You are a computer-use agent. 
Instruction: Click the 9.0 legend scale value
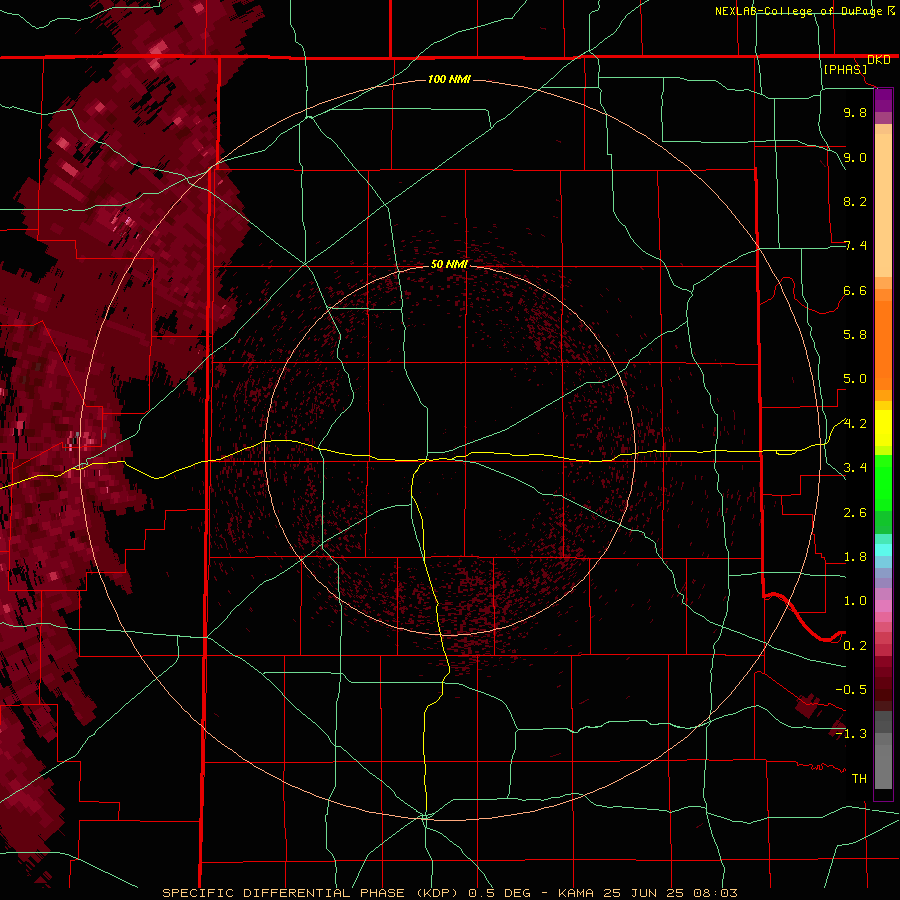click(855, 157)
